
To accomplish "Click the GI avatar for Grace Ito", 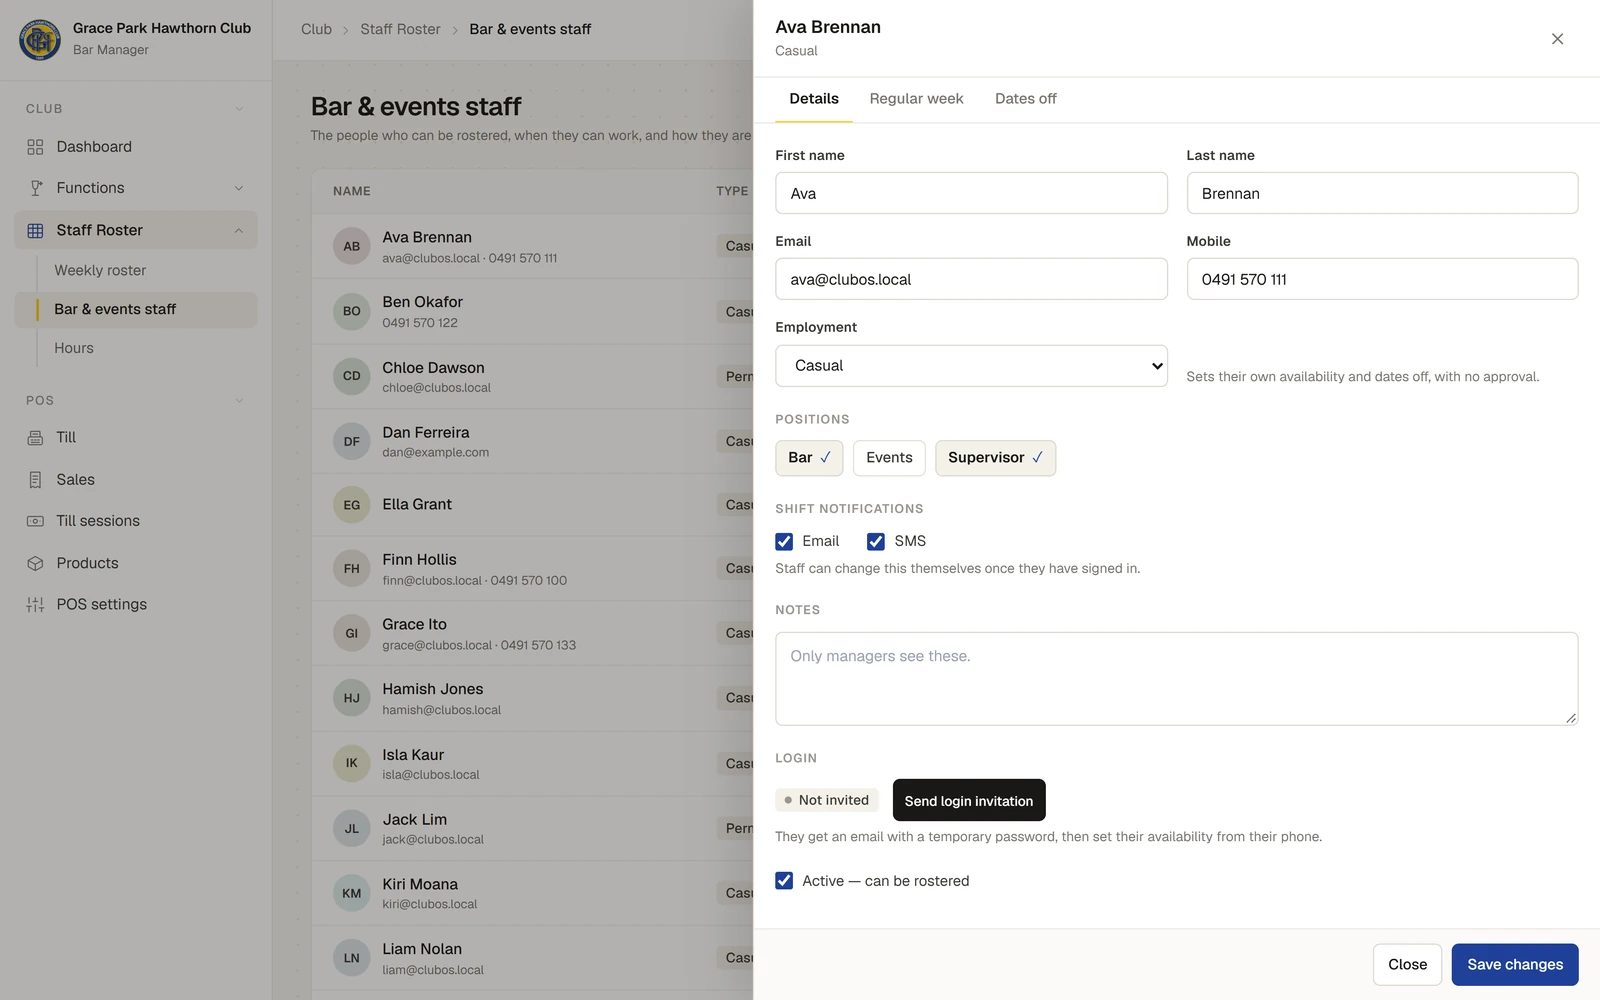I will point(352,633).
